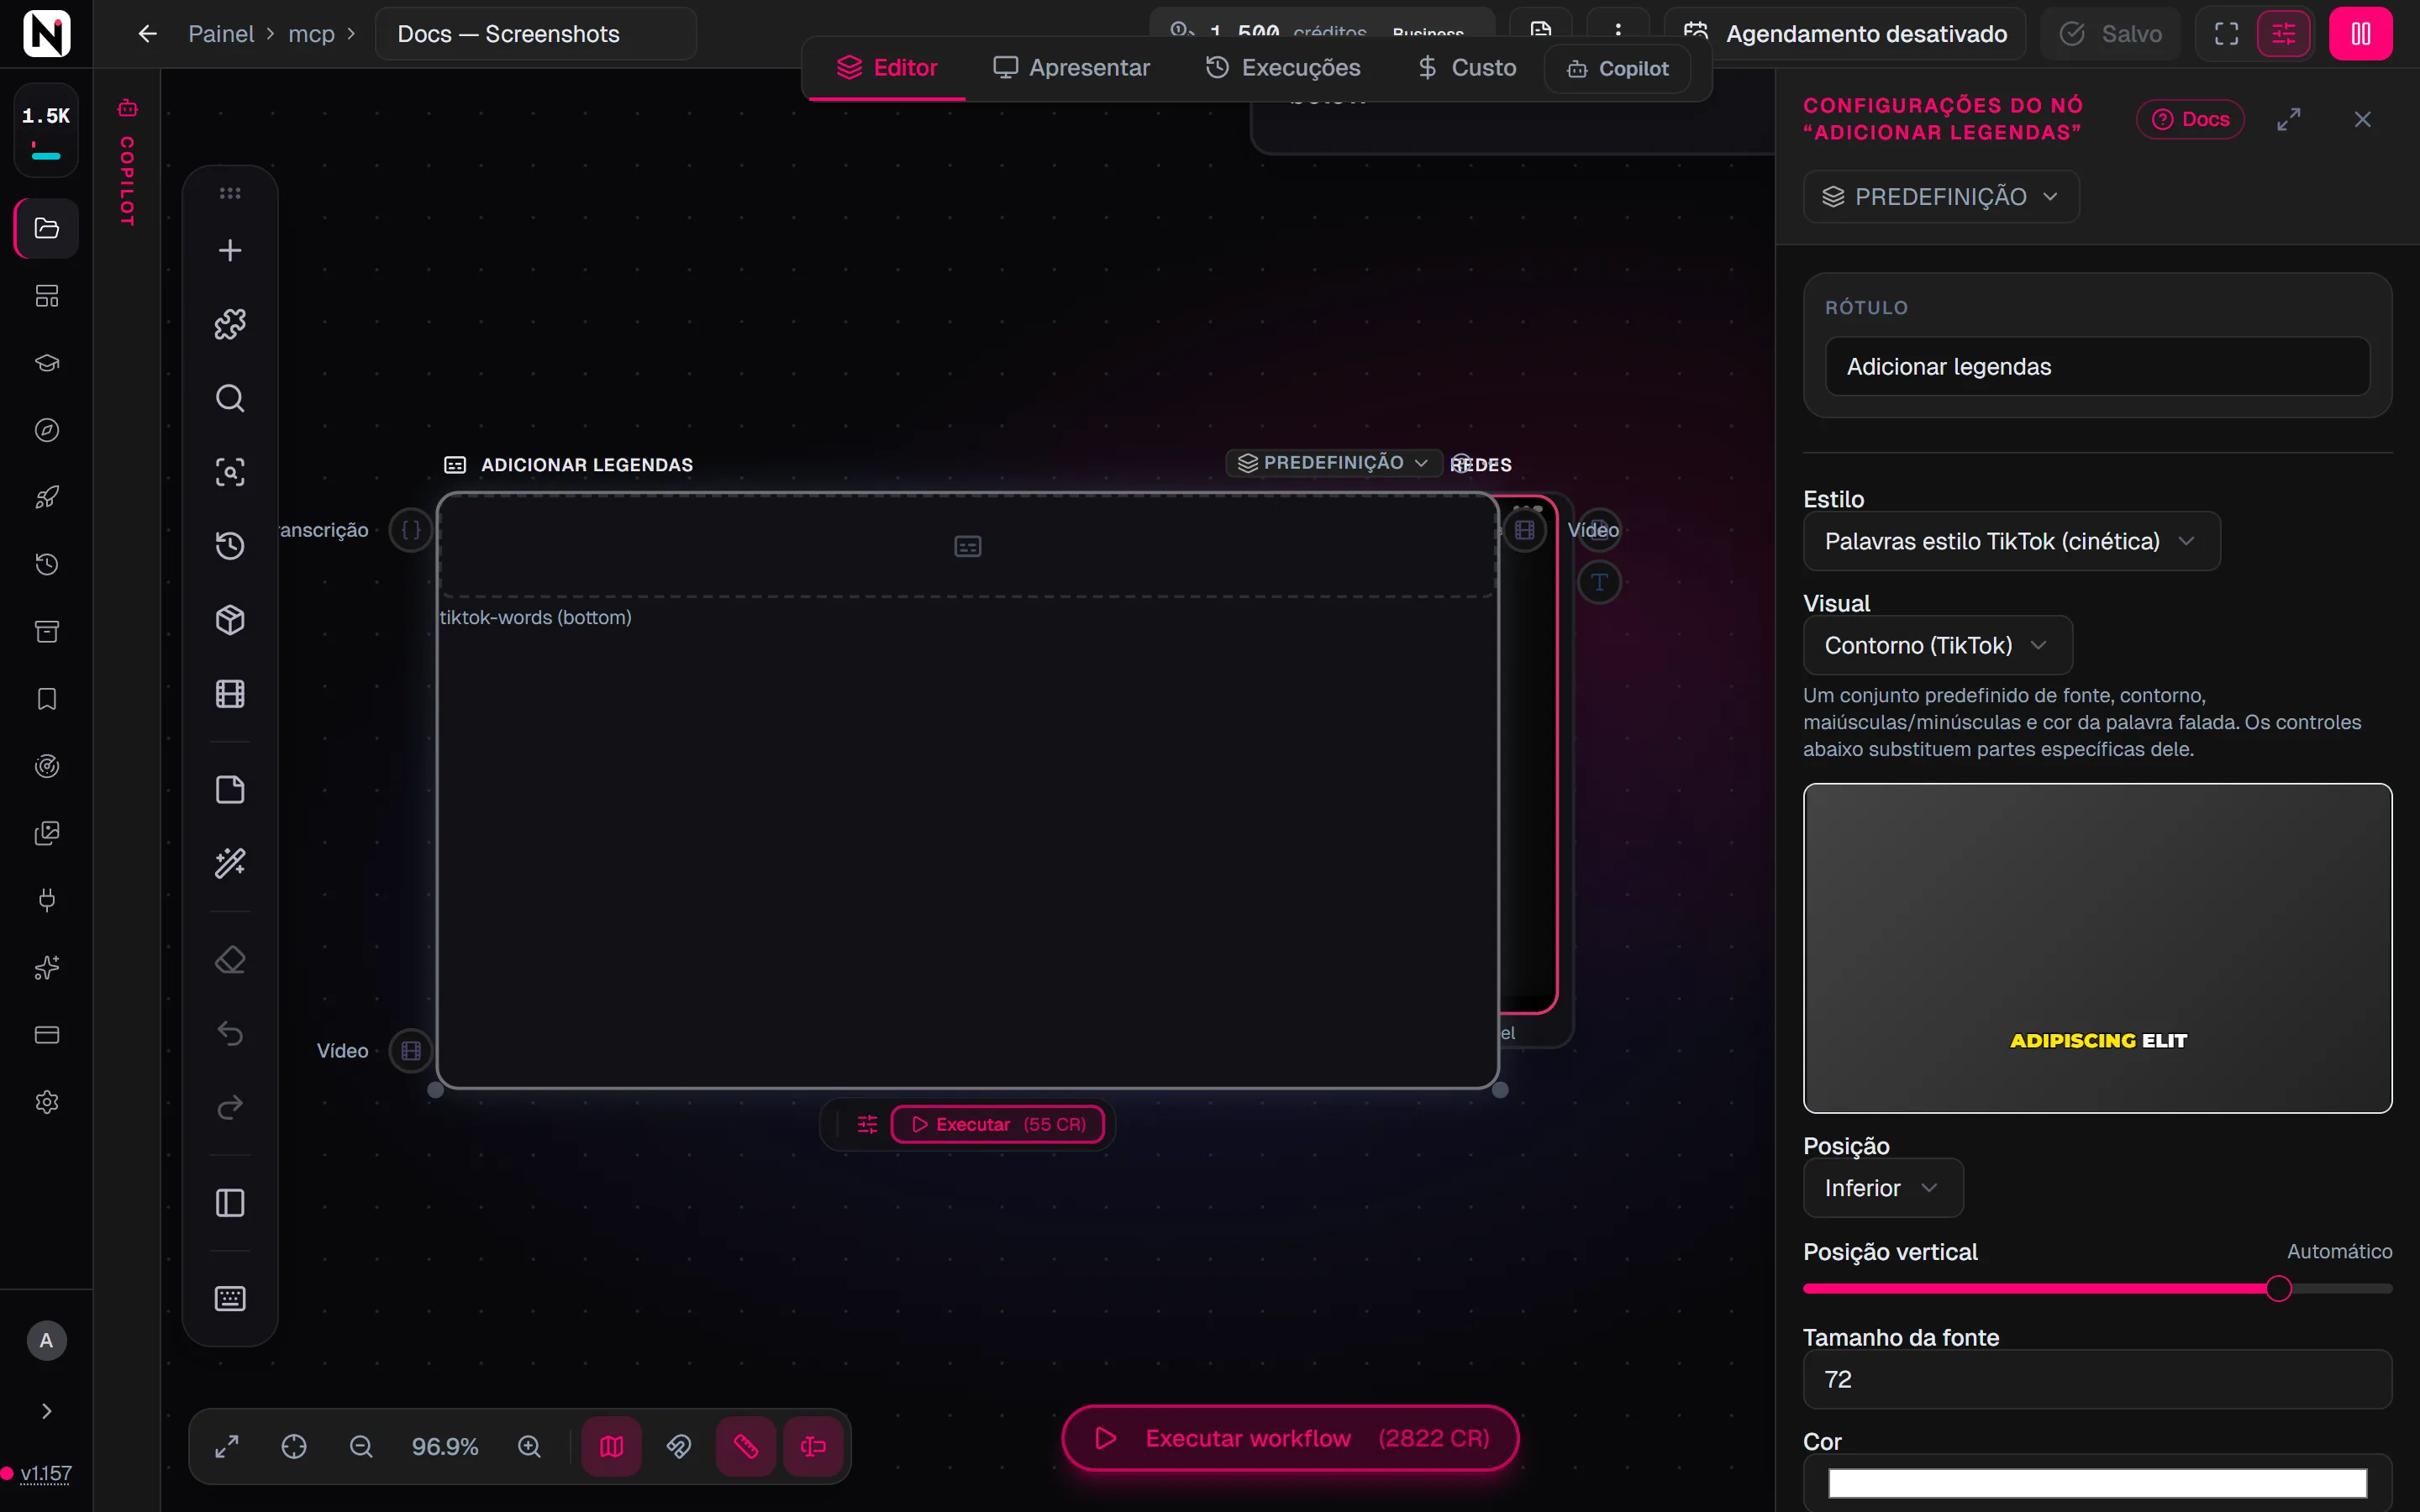The height and width of the screenshot is (1512, 2420).
Task: Click the history clock icon in tool palette
Action: (230, 546)
